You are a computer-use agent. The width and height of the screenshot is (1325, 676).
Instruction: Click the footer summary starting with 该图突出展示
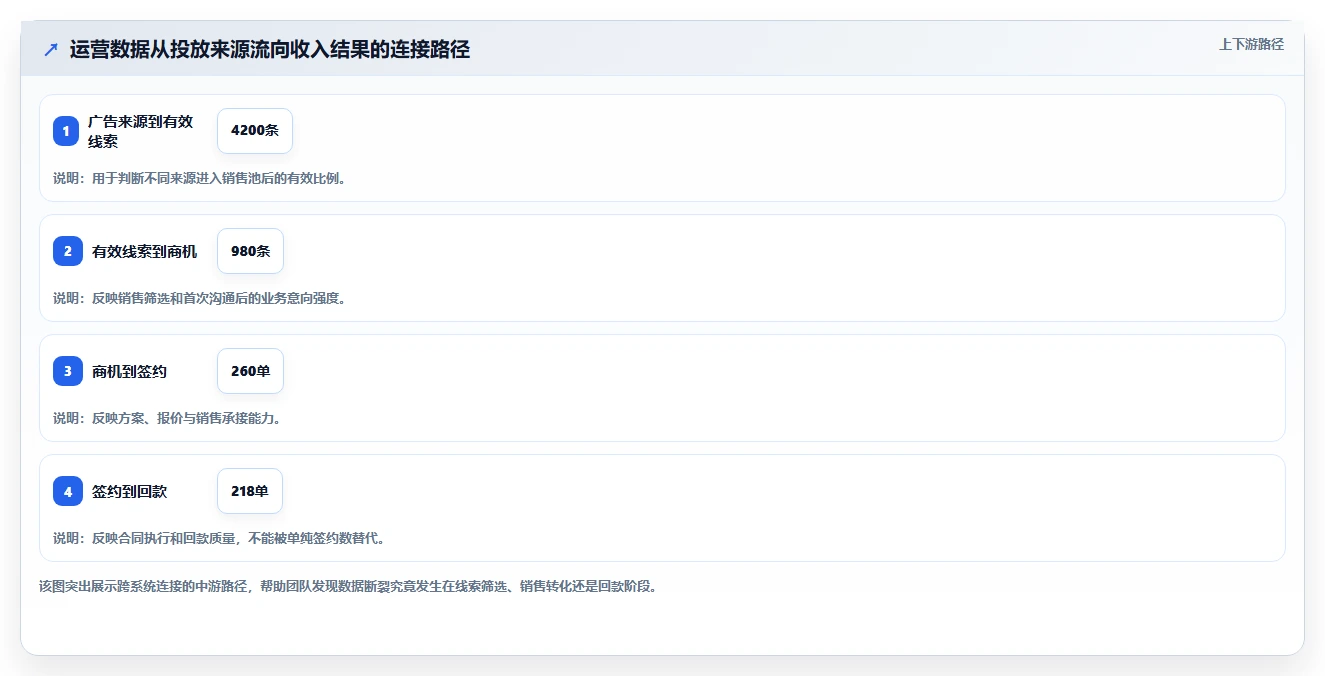348,586
